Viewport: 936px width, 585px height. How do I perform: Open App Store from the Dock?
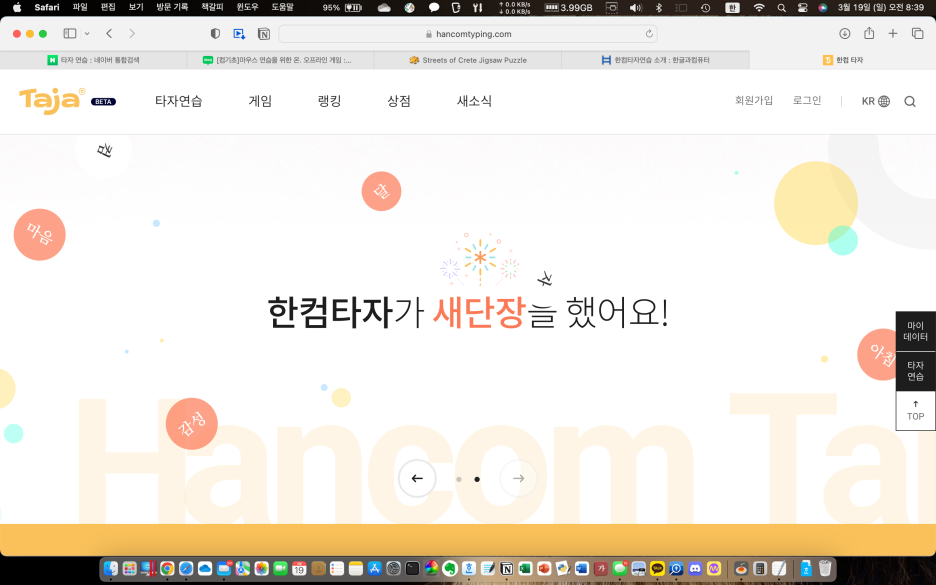click(374, 568)
